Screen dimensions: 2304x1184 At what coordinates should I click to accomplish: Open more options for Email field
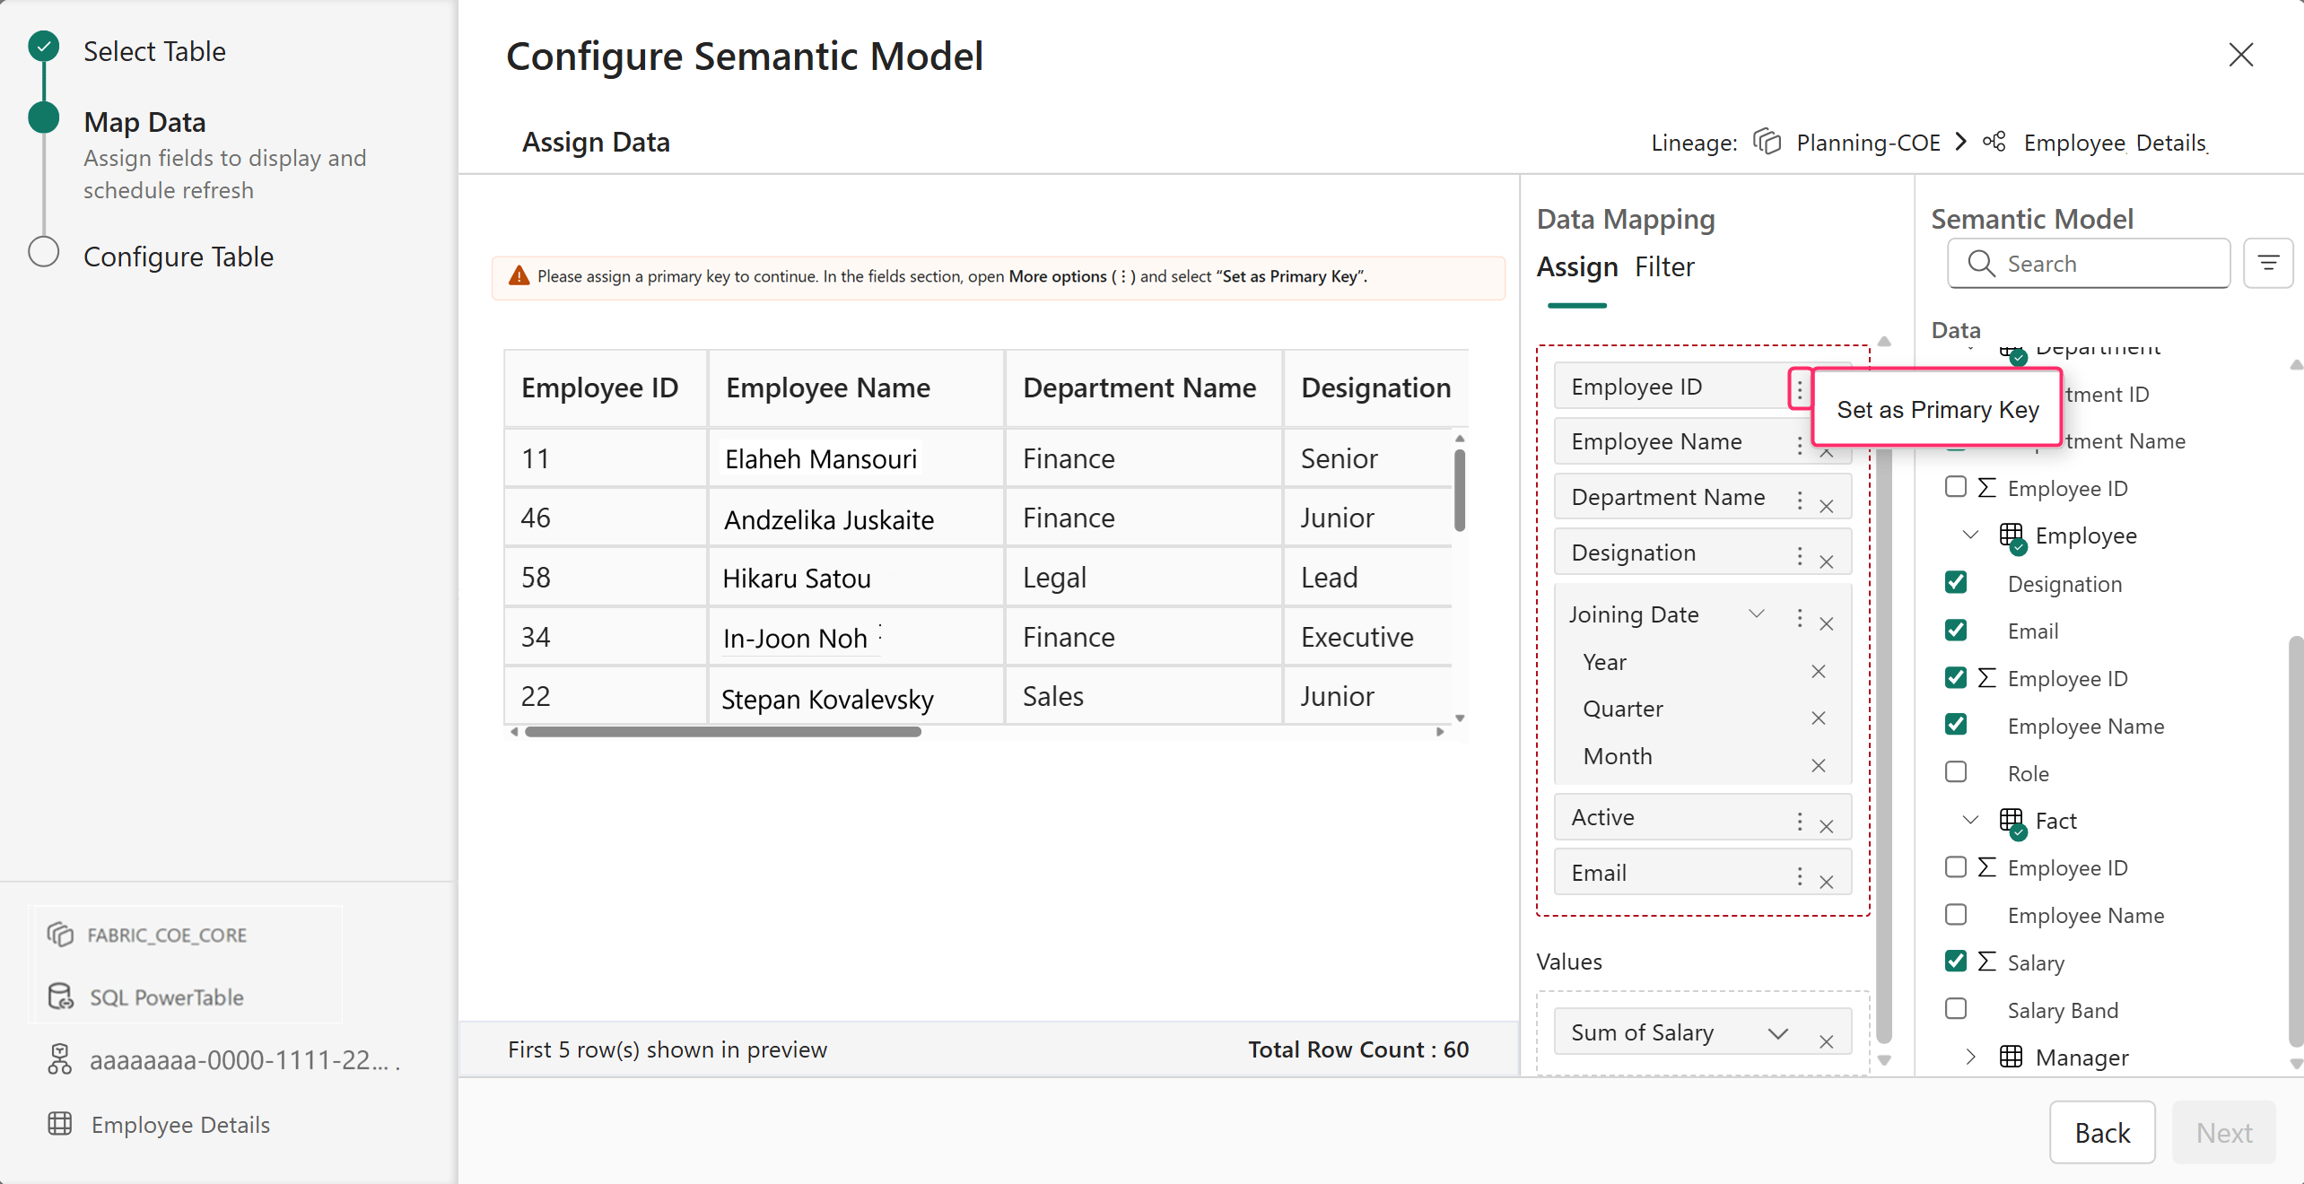(x=1799, y=875)
